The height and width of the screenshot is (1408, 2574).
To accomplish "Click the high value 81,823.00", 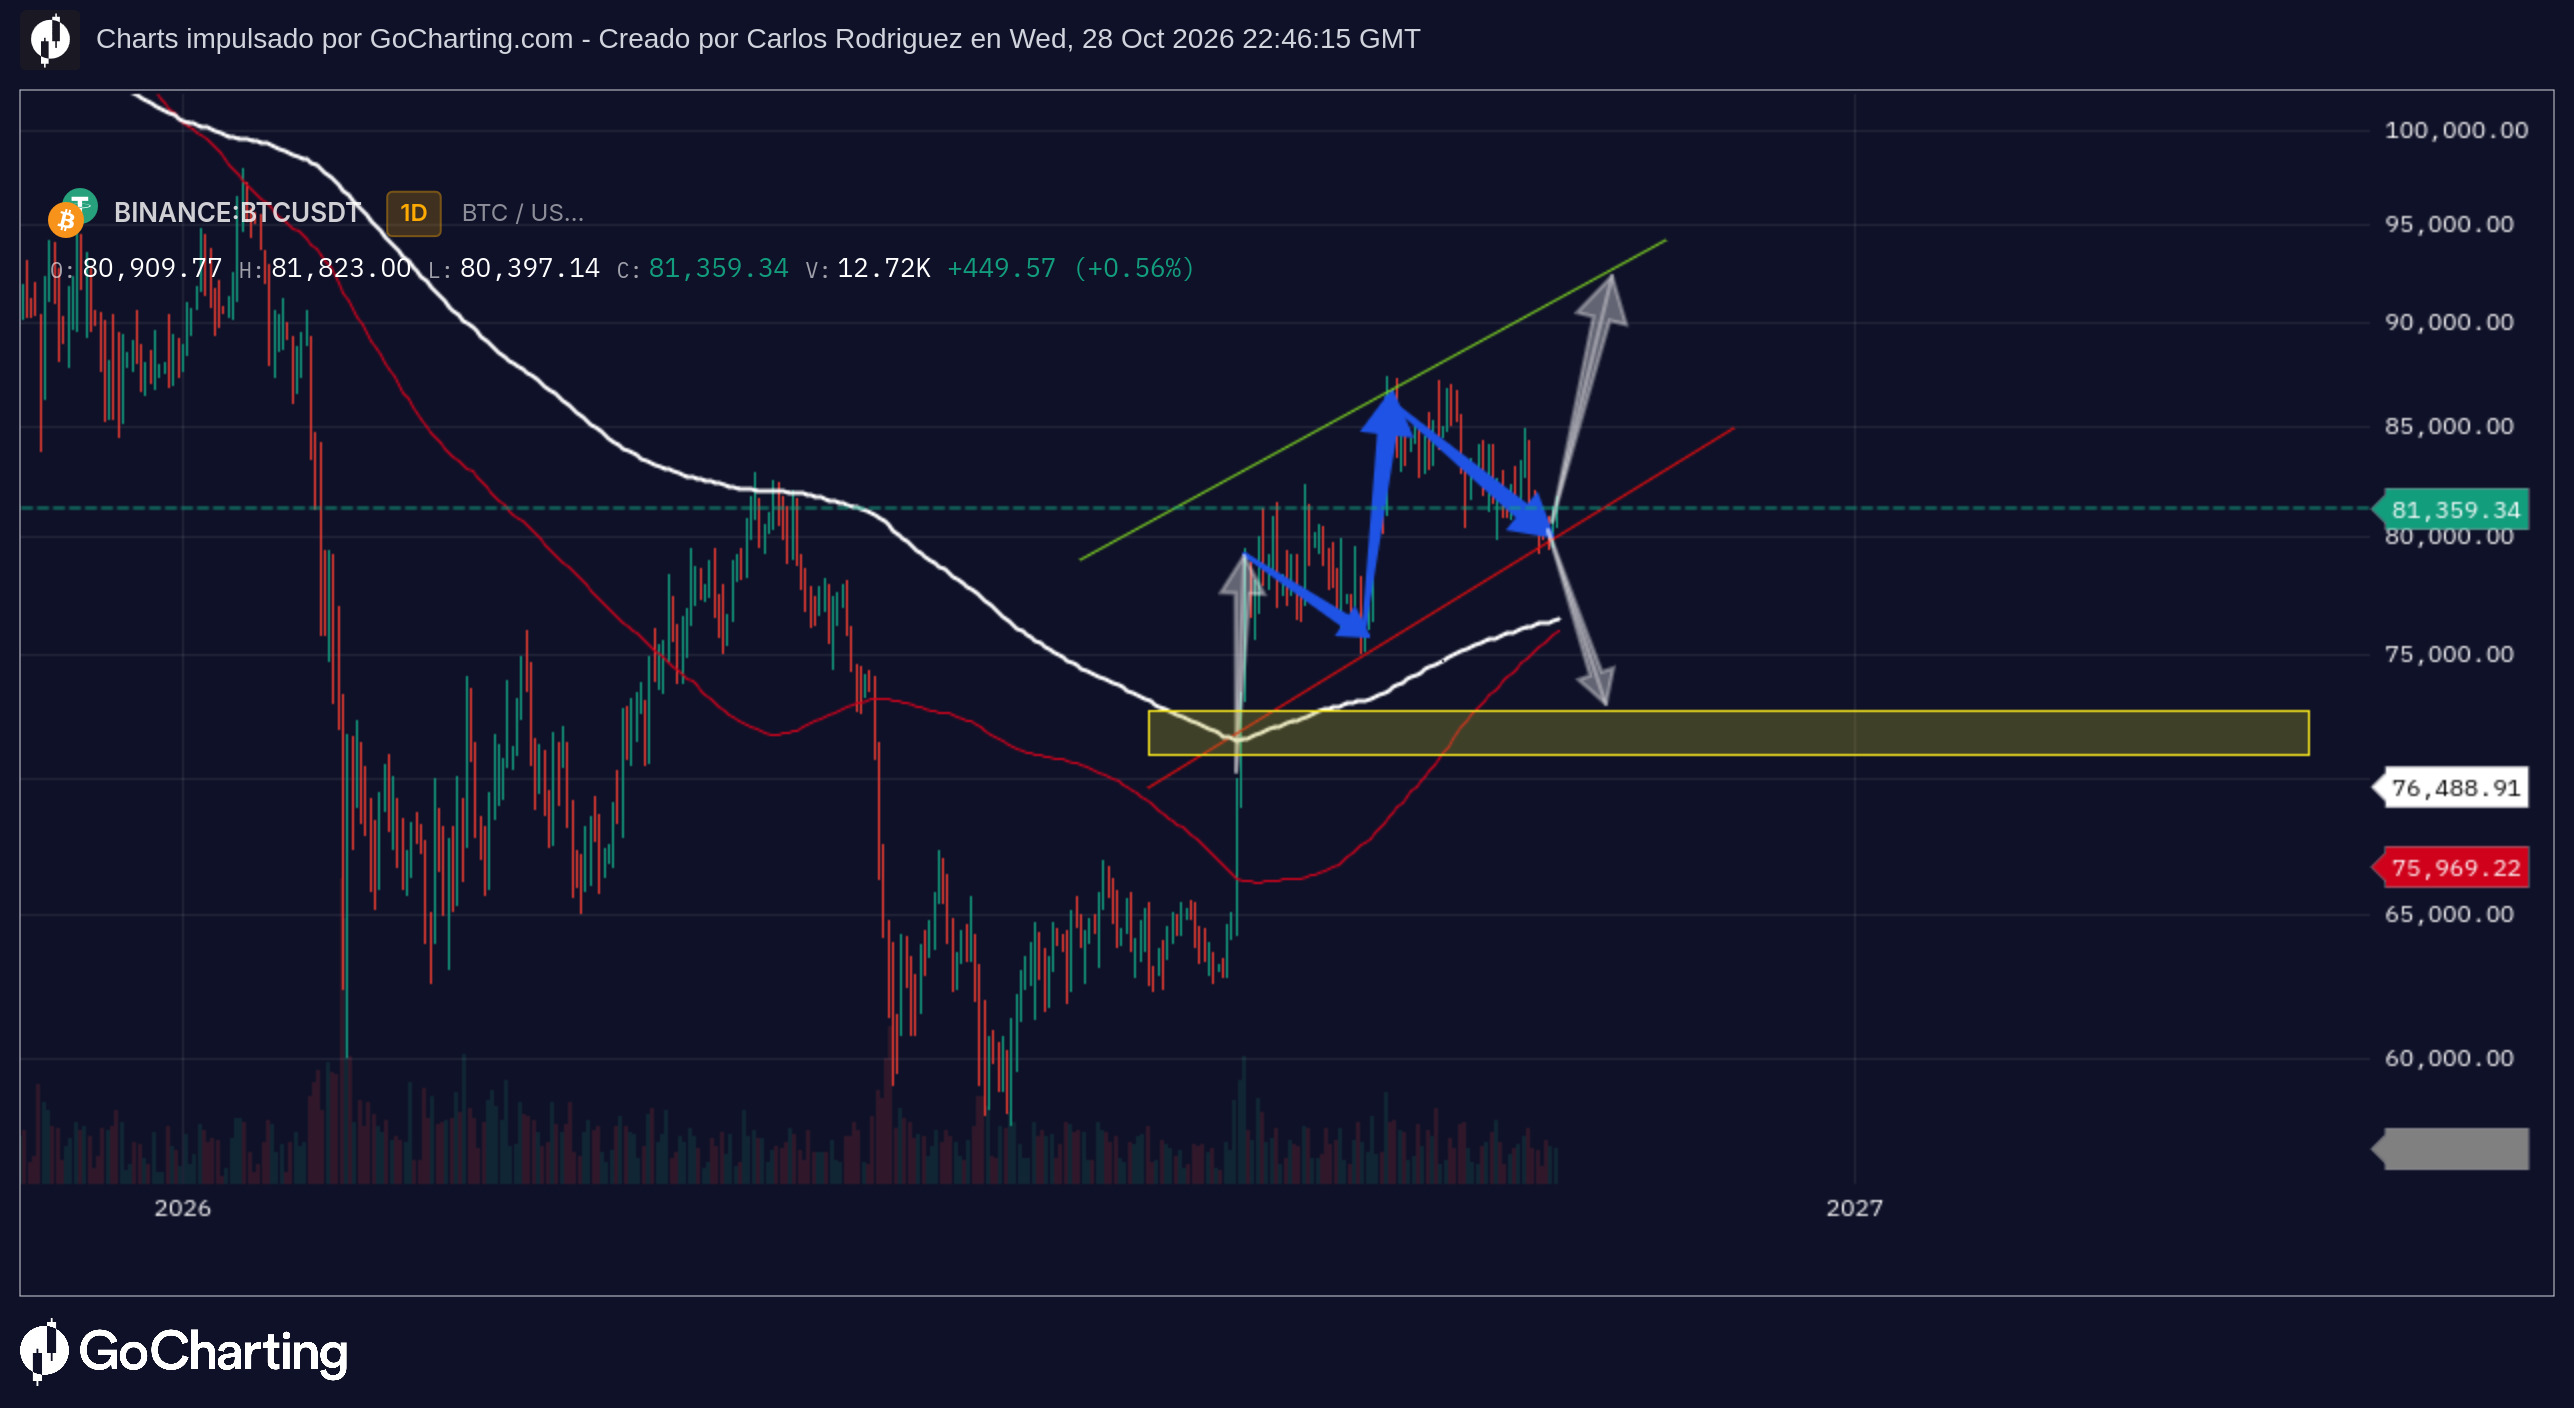I will point(341,268).
